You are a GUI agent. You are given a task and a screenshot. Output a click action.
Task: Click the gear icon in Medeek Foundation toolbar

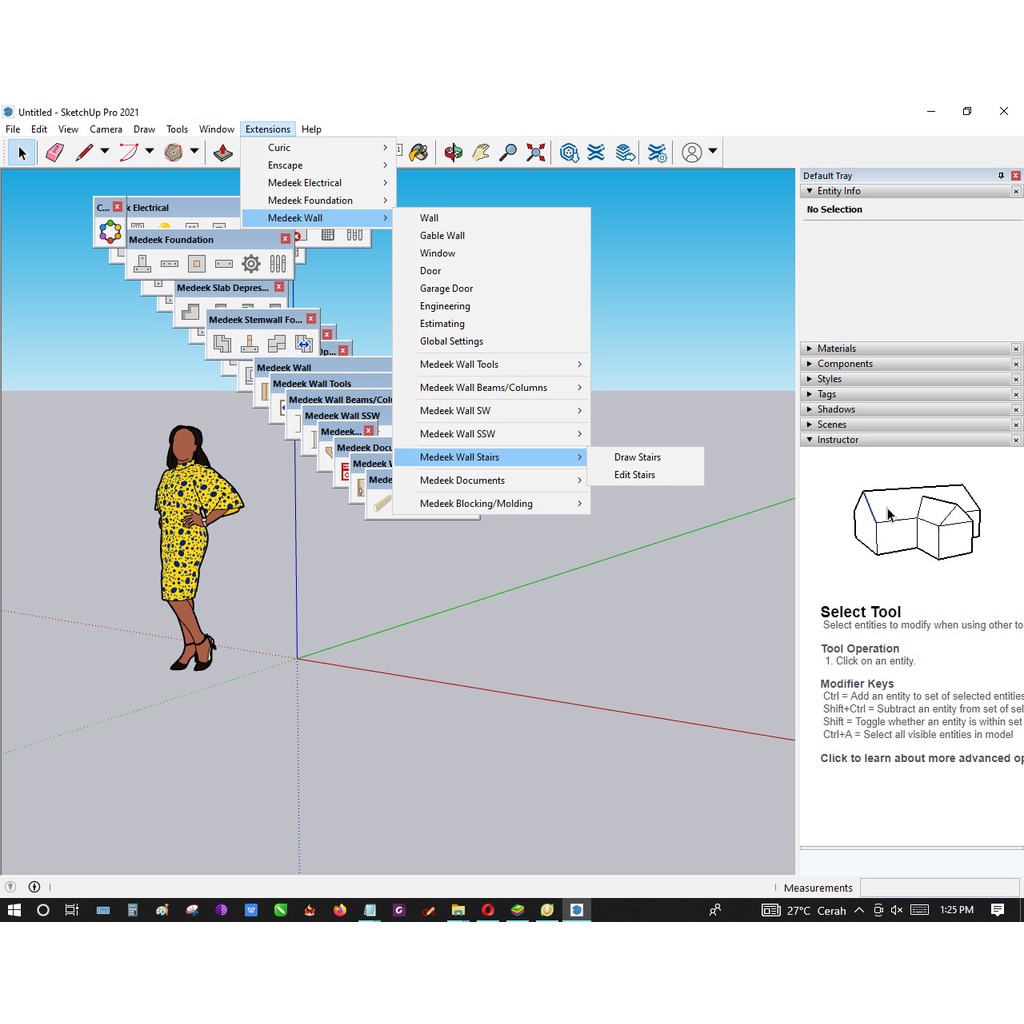(251, 264)
